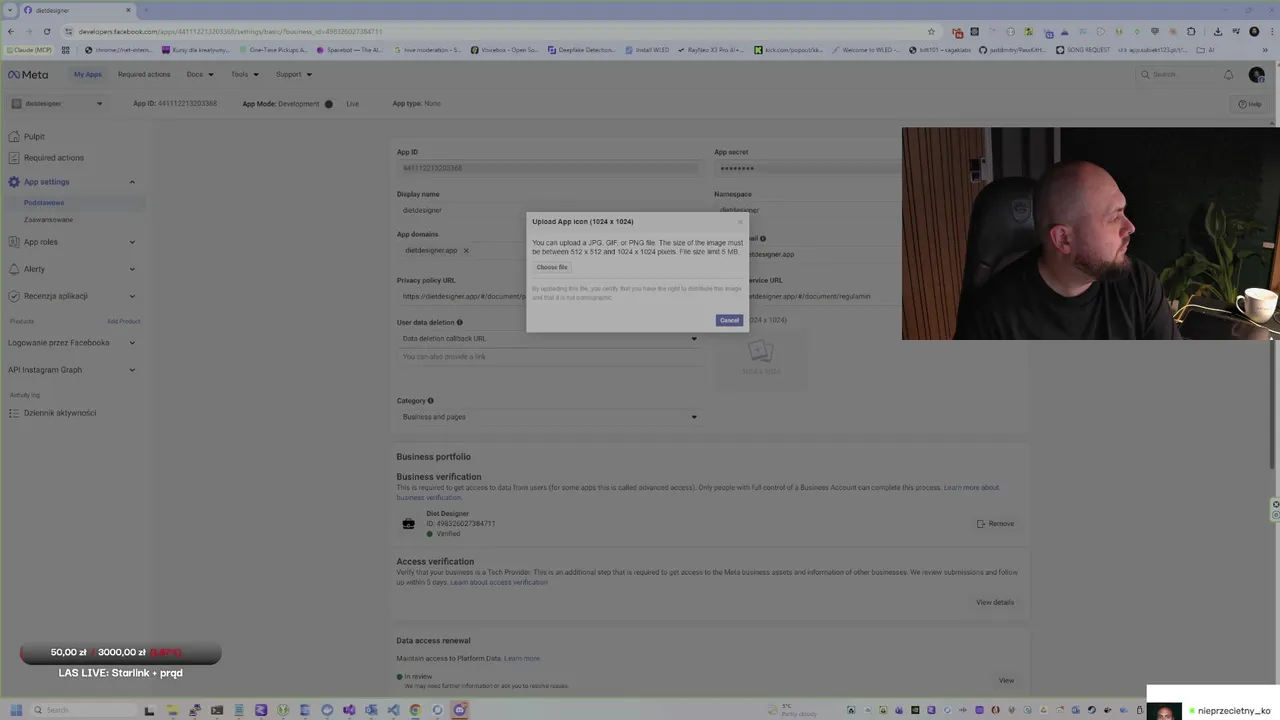Image resolution: width=1280 pixels, height=720 pixels.
Task: Bookmark page with star icon
Action: pyautogui.click(x=931, y=31)
